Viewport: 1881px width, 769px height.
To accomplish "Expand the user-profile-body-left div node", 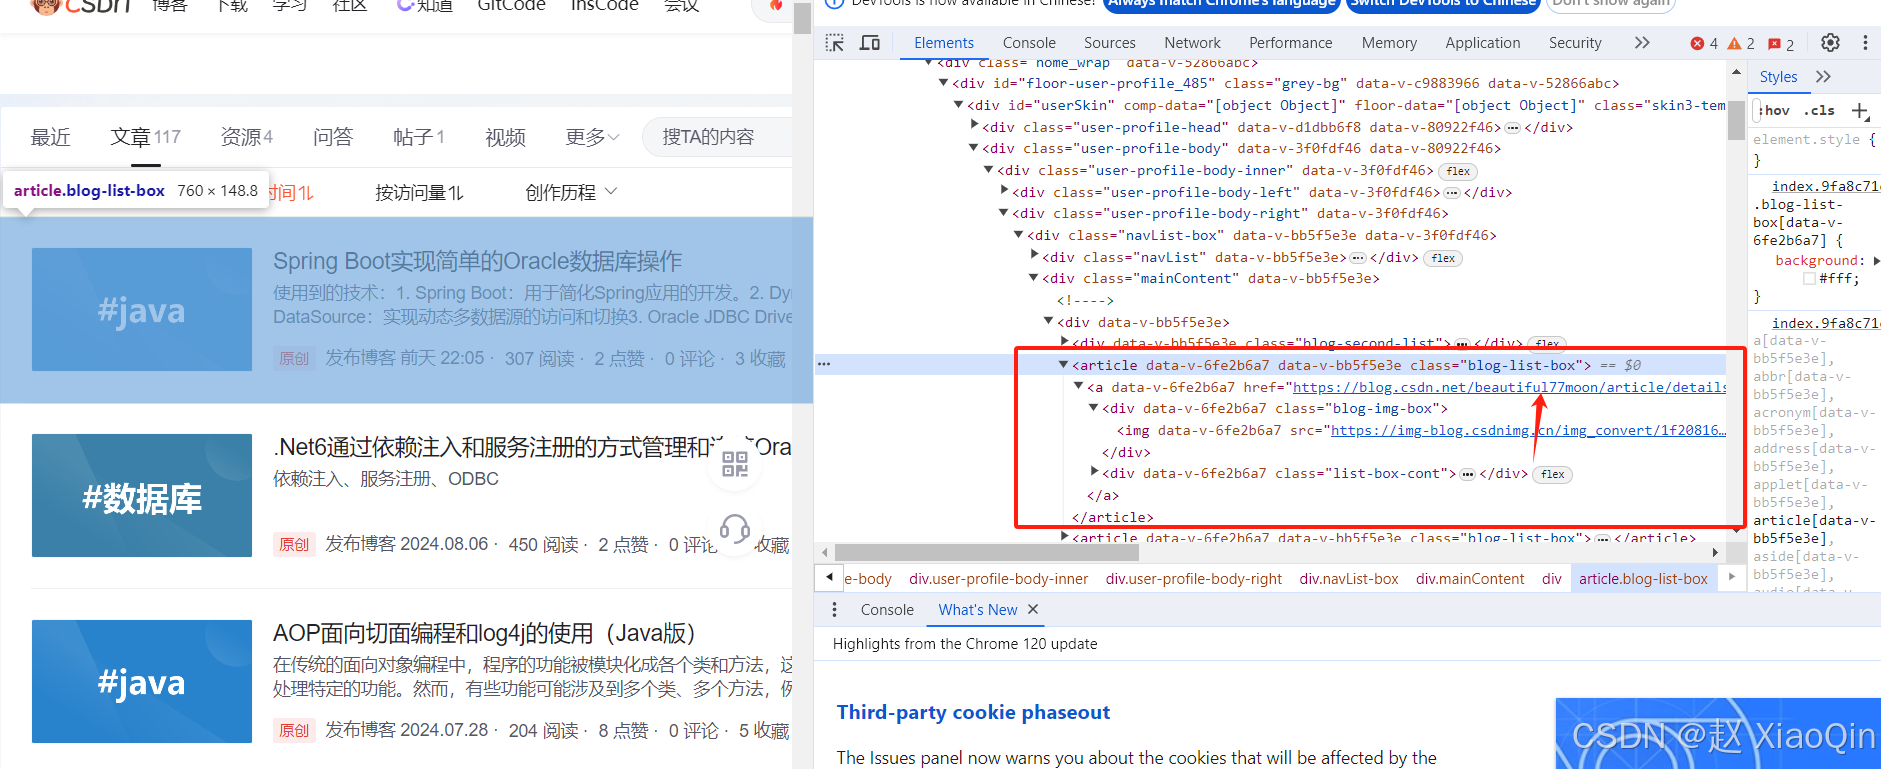I will tap(1005, 191).
